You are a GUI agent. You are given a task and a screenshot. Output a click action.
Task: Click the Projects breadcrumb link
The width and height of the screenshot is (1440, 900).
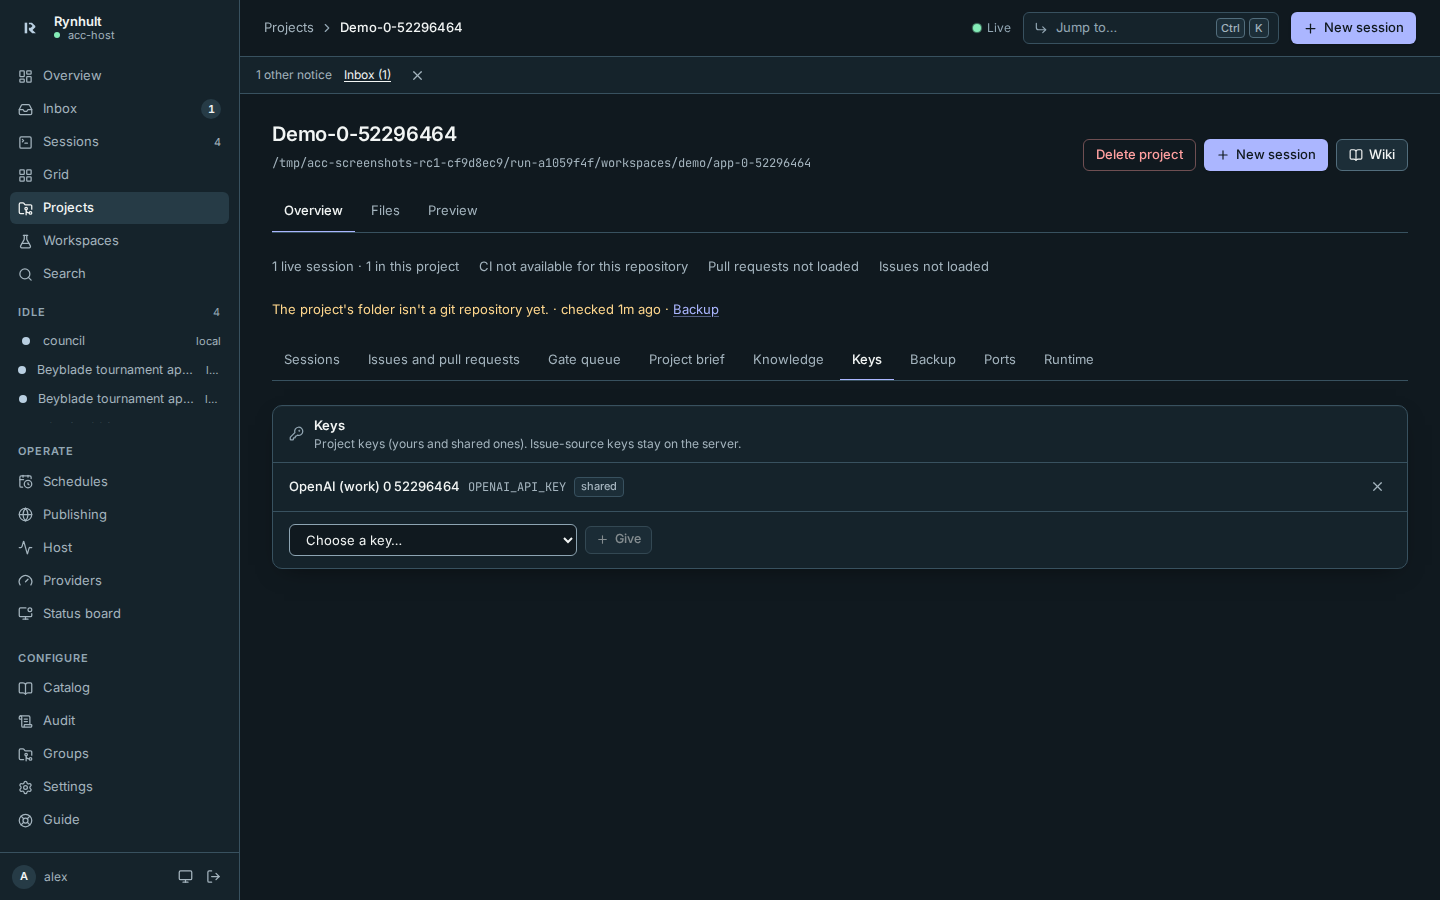289,28
